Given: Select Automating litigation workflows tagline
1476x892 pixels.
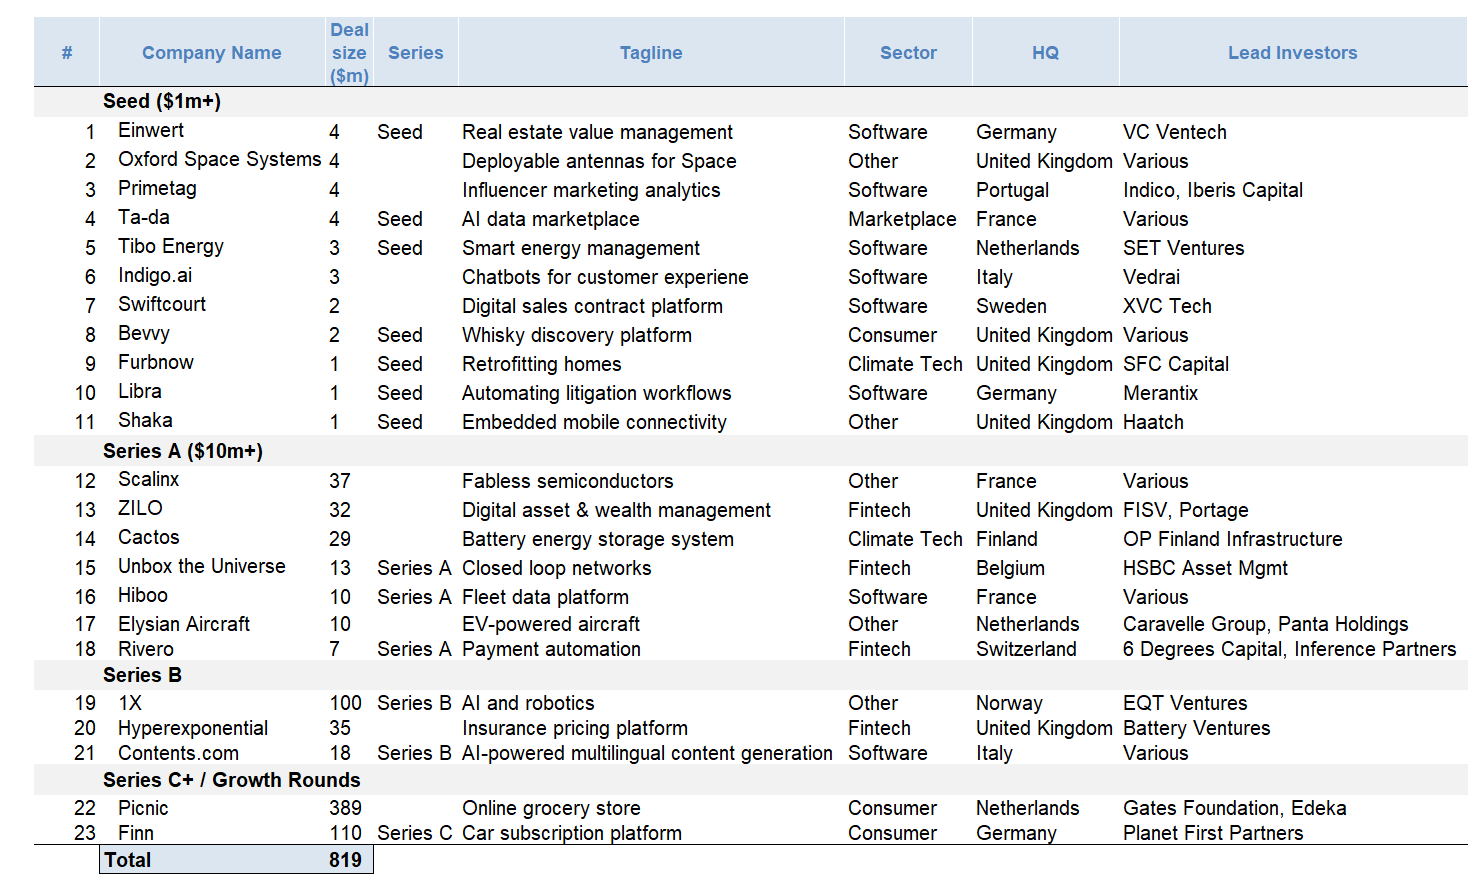Looking at the screenshot, I should tap(597, 393).
